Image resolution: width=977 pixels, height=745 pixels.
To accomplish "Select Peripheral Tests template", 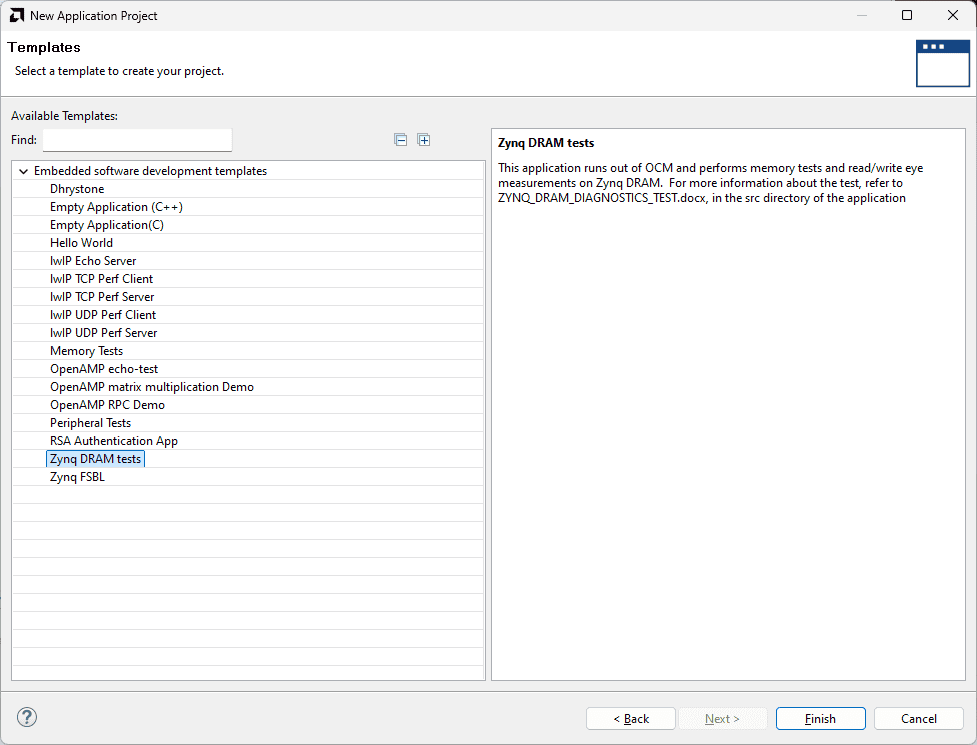I will tap(90, 423).
